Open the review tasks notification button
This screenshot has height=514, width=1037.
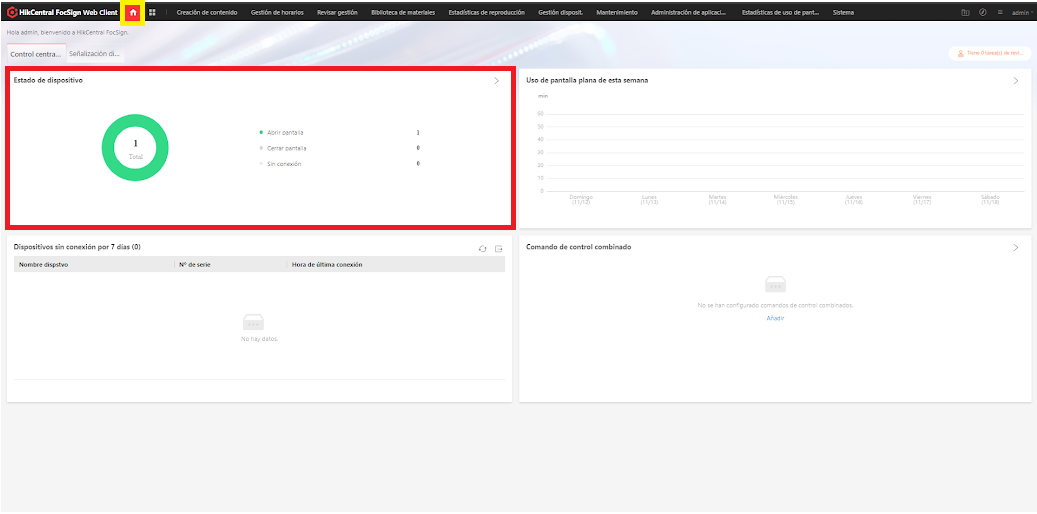click(990, 54)
